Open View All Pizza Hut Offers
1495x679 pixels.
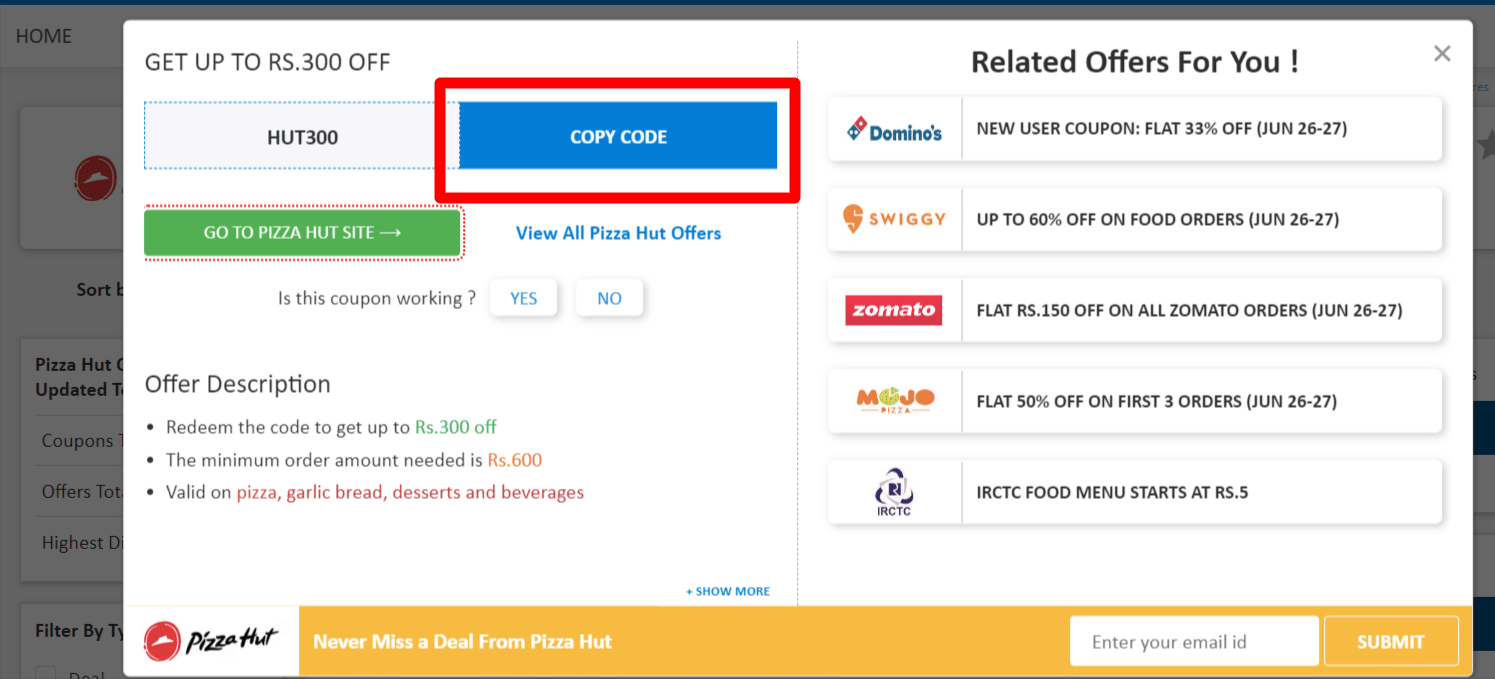(618, 233)
